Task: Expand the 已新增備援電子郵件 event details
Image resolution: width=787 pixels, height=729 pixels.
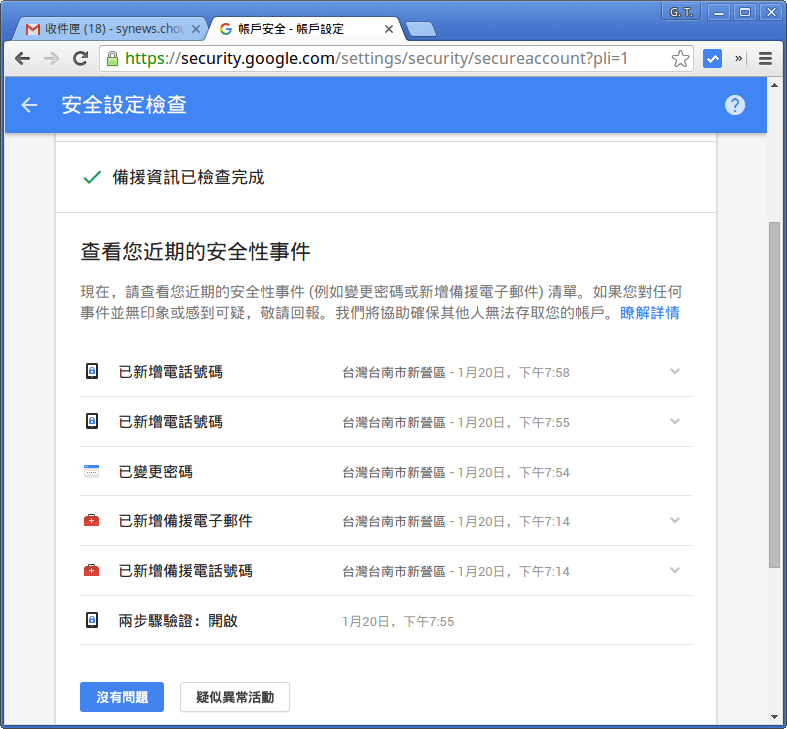Action: (675, 521)
